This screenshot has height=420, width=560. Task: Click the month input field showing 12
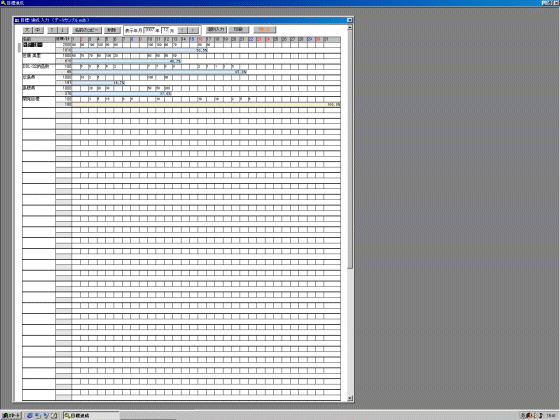(165, 30)
